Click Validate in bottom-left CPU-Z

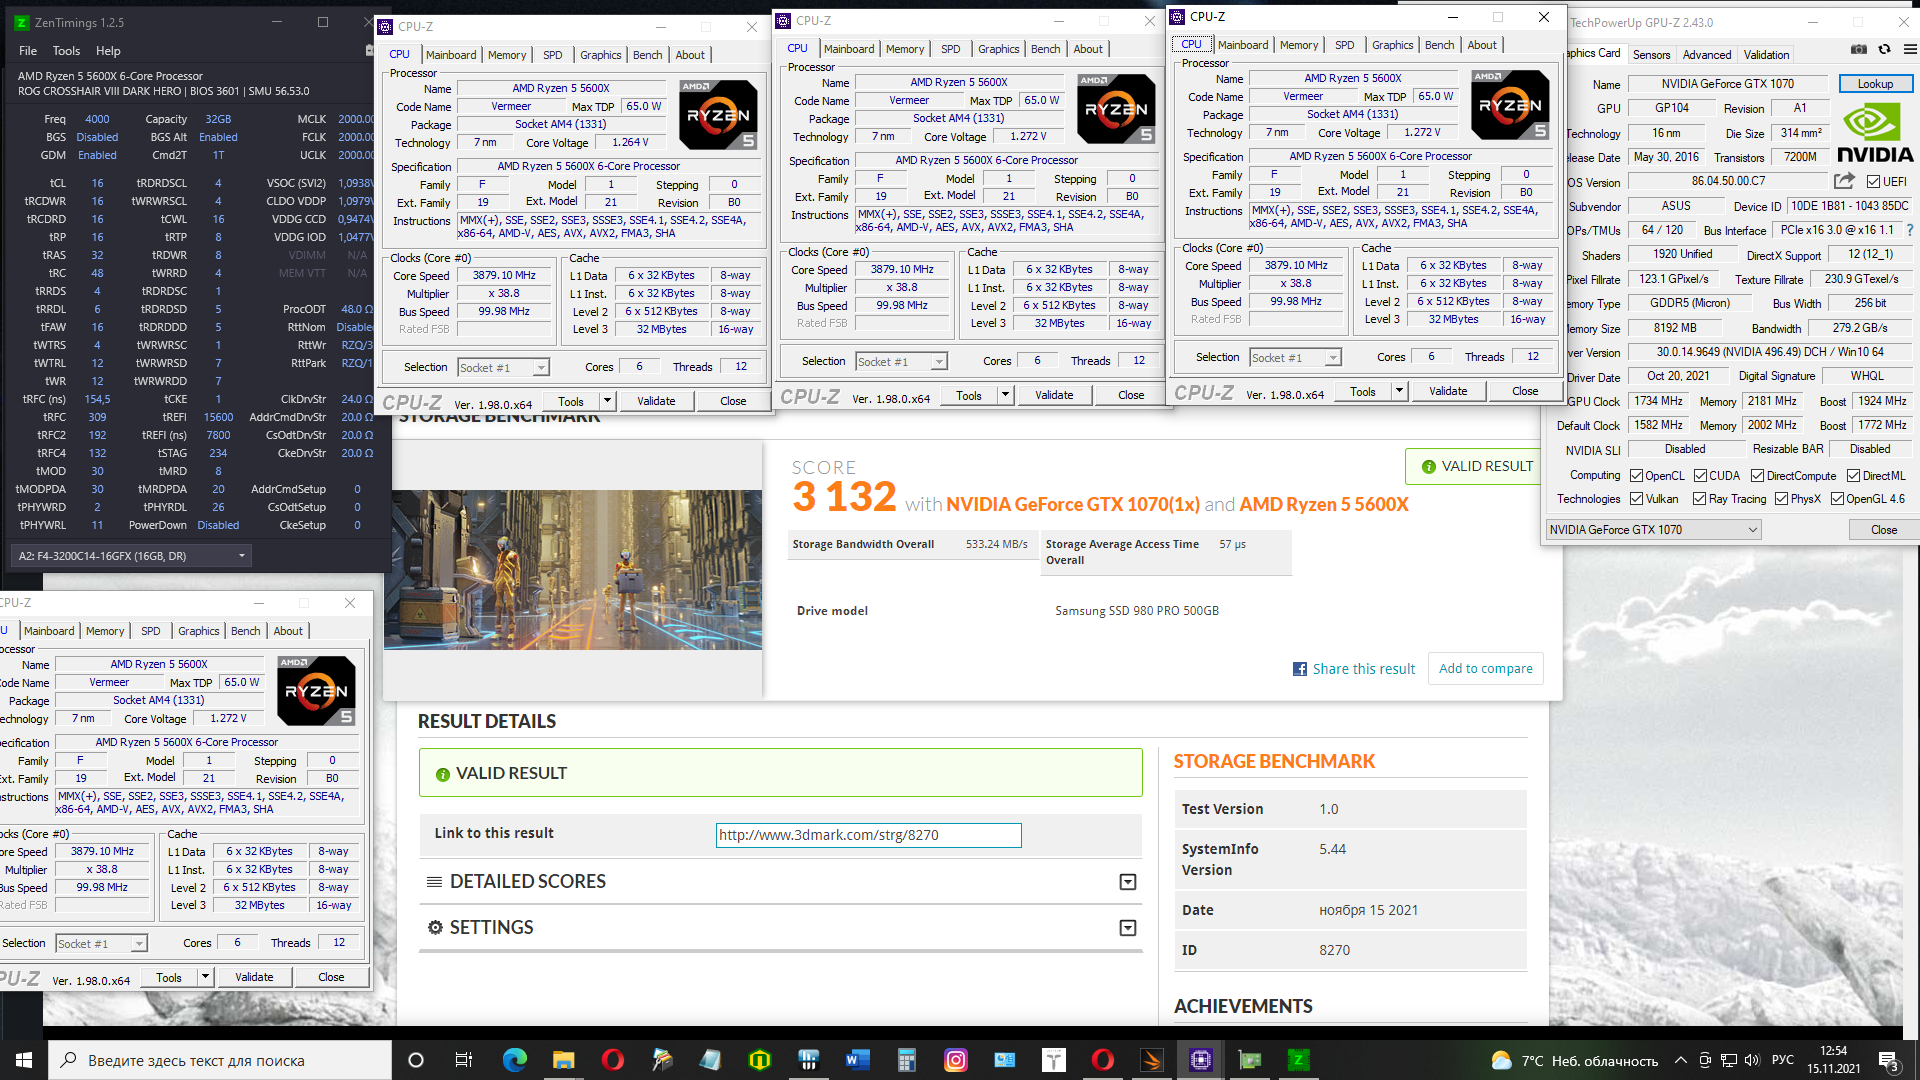(254, 977)
